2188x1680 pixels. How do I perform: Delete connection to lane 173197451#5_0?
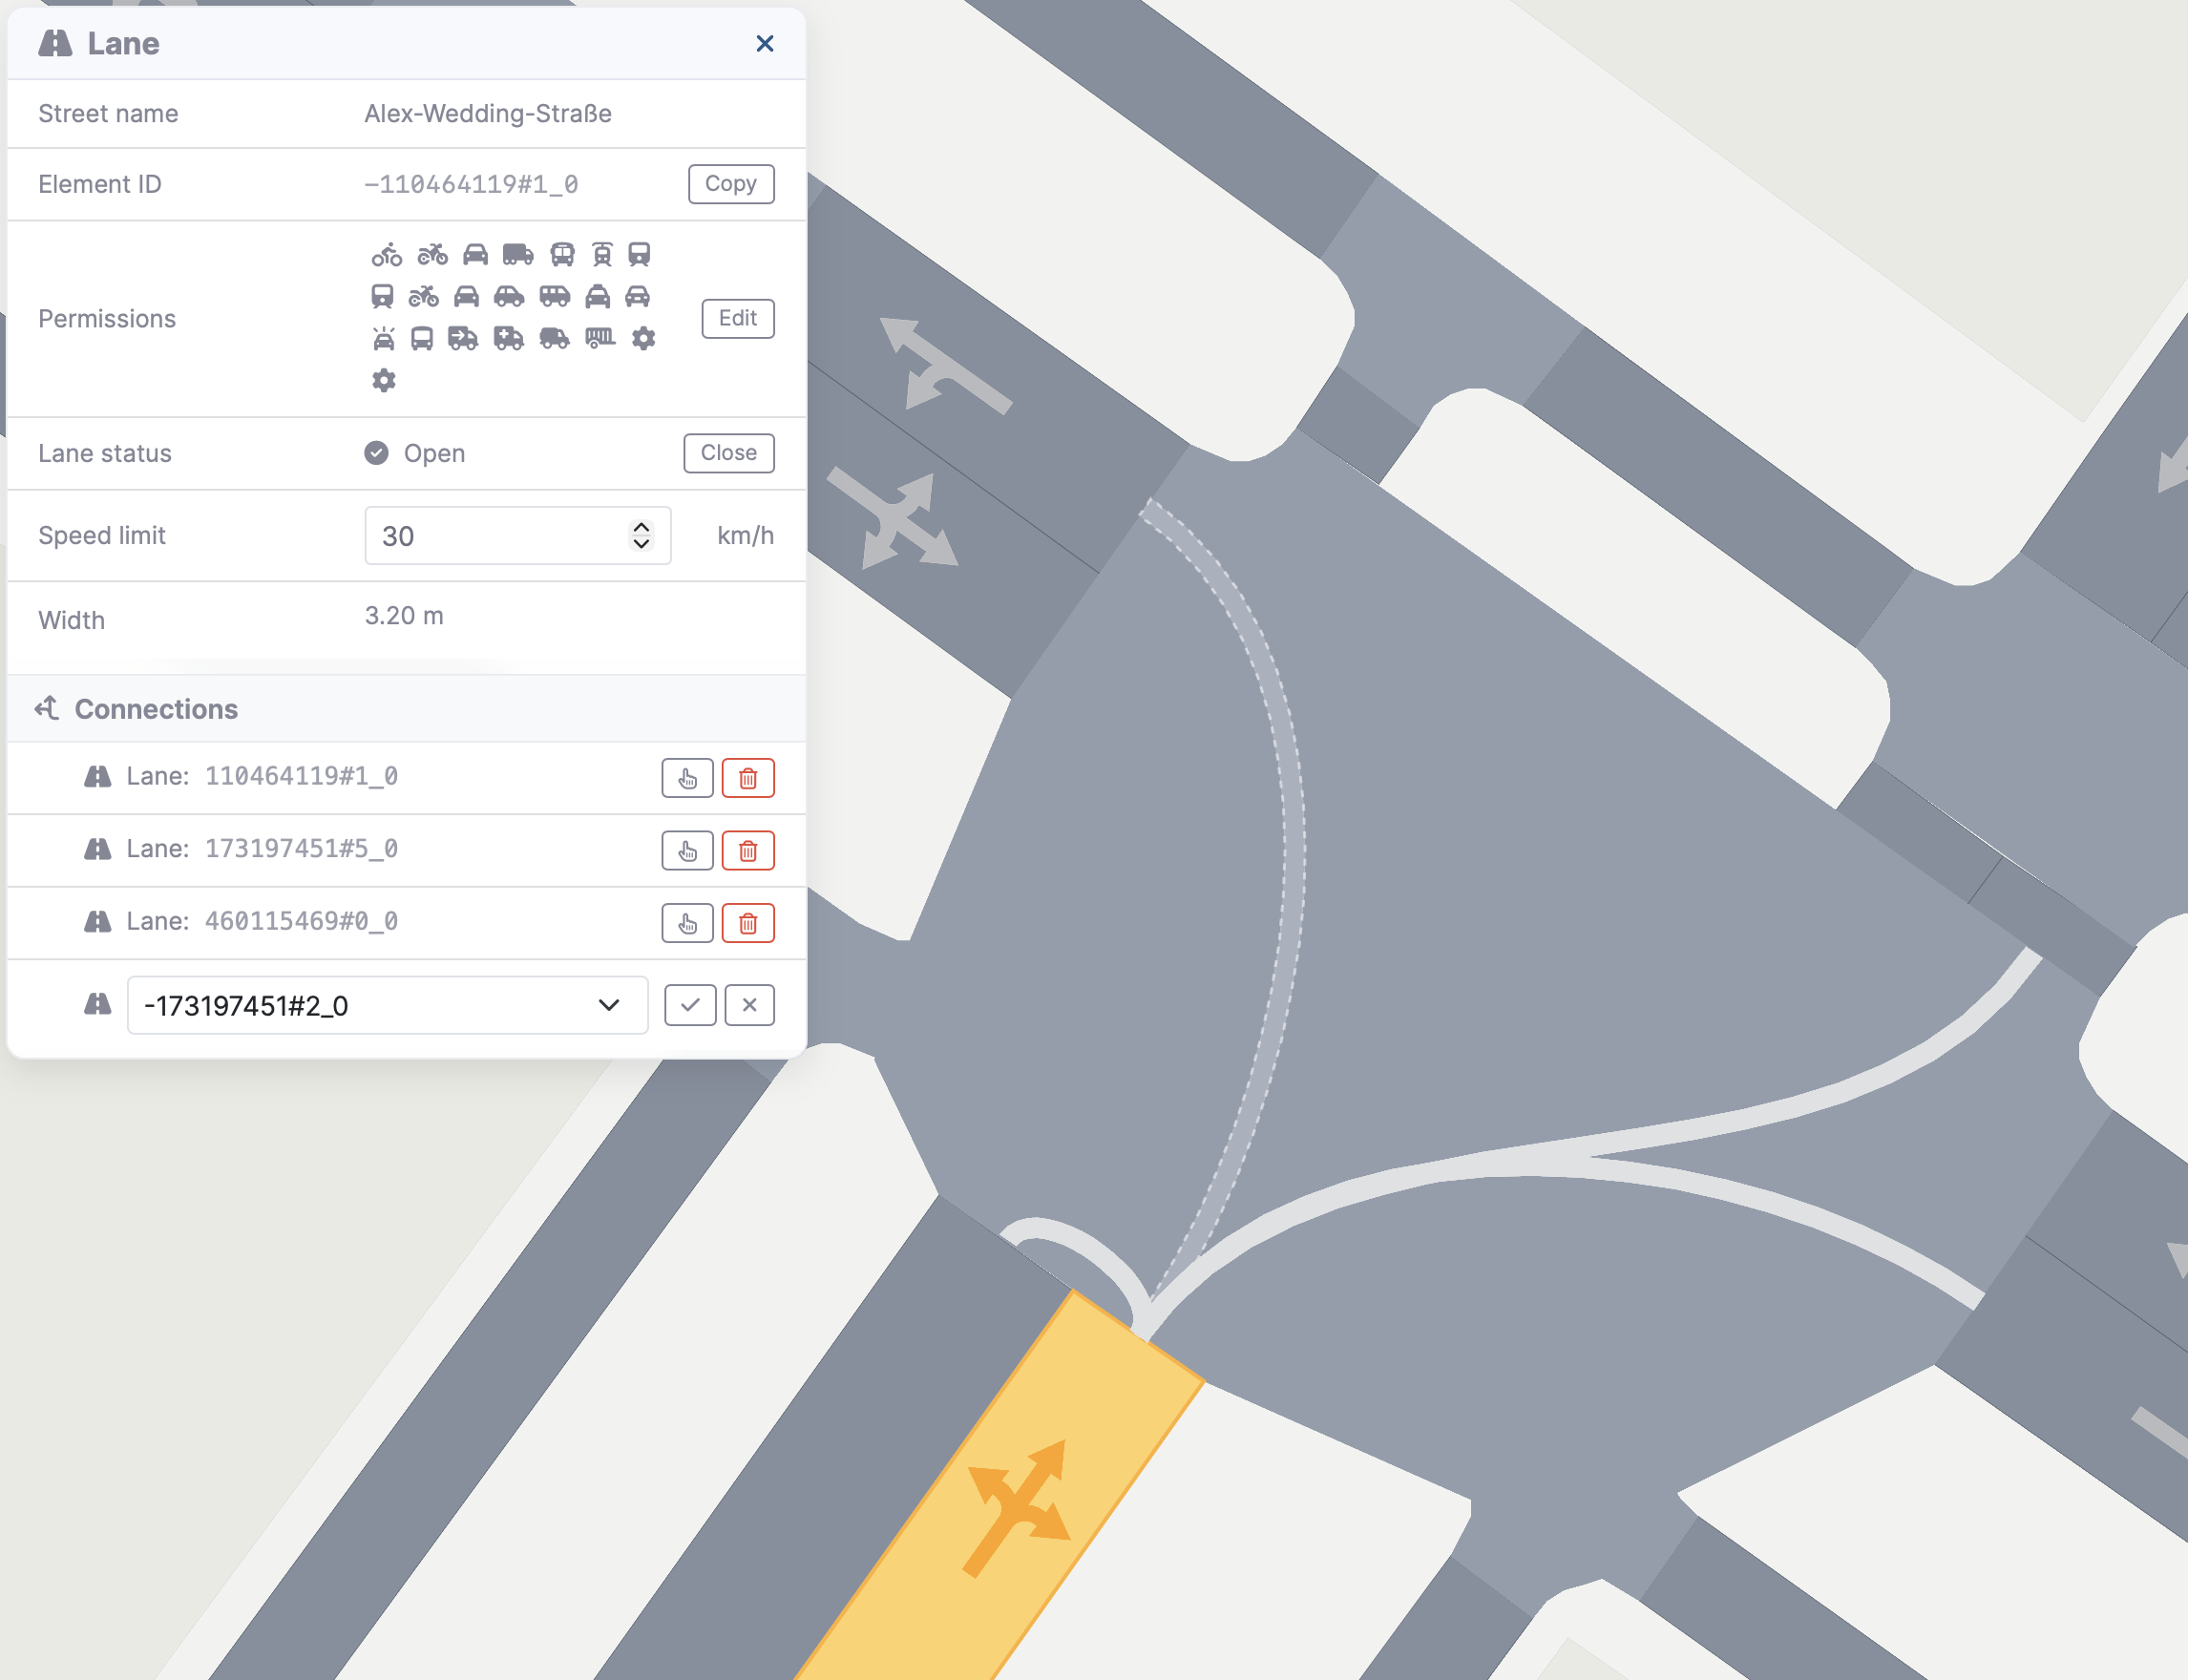(748, 851)
